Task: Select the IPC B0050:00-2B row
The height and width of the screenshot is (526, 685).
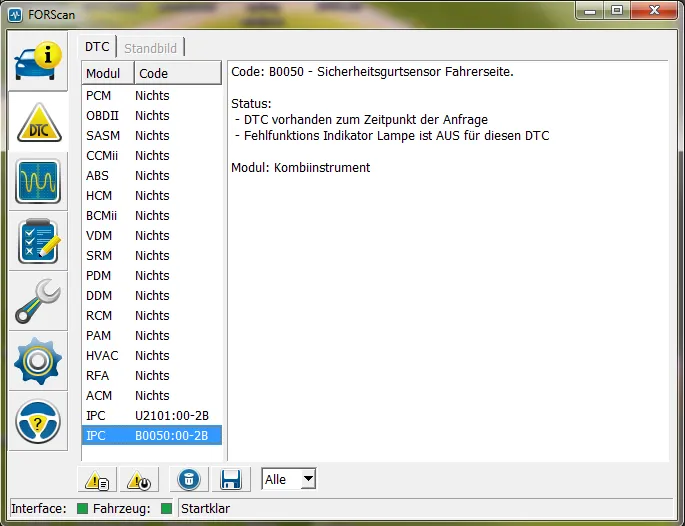Action: tap(151, 435)
